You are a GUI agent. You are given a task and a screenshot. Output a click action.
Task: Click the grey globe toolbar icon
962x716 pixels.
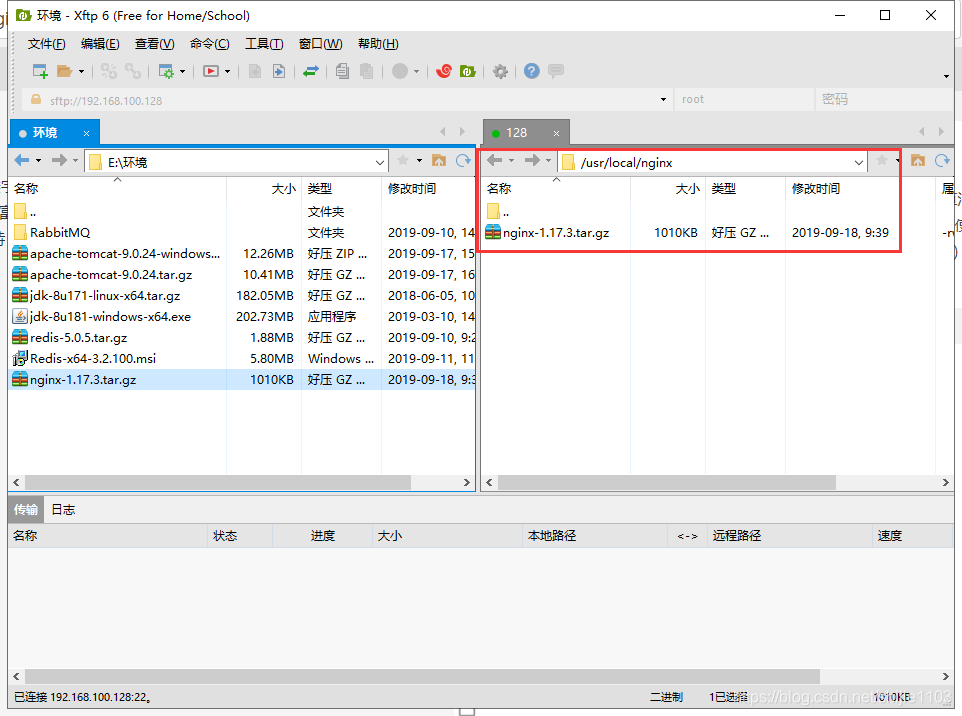tap(400, 71)
